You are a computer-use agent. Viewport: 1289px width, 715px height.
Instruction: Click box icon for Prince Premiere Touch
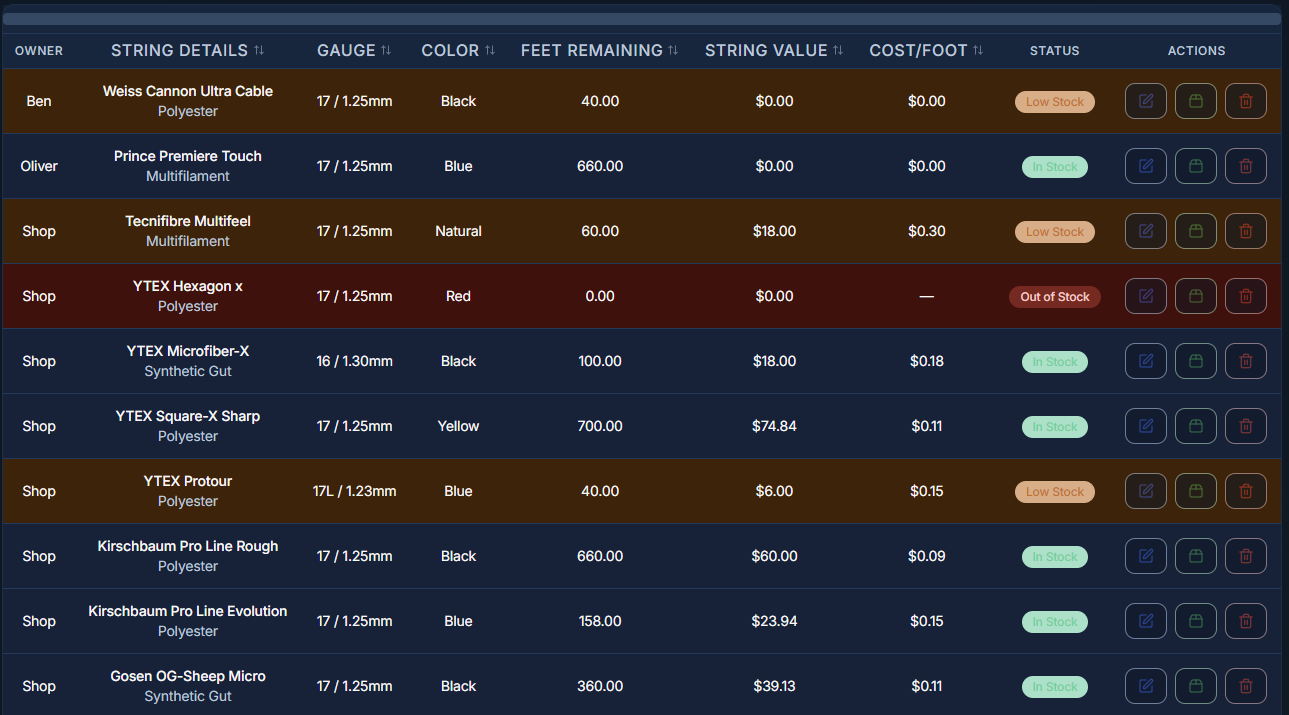pyautogui.click(x=1196, y=166)
